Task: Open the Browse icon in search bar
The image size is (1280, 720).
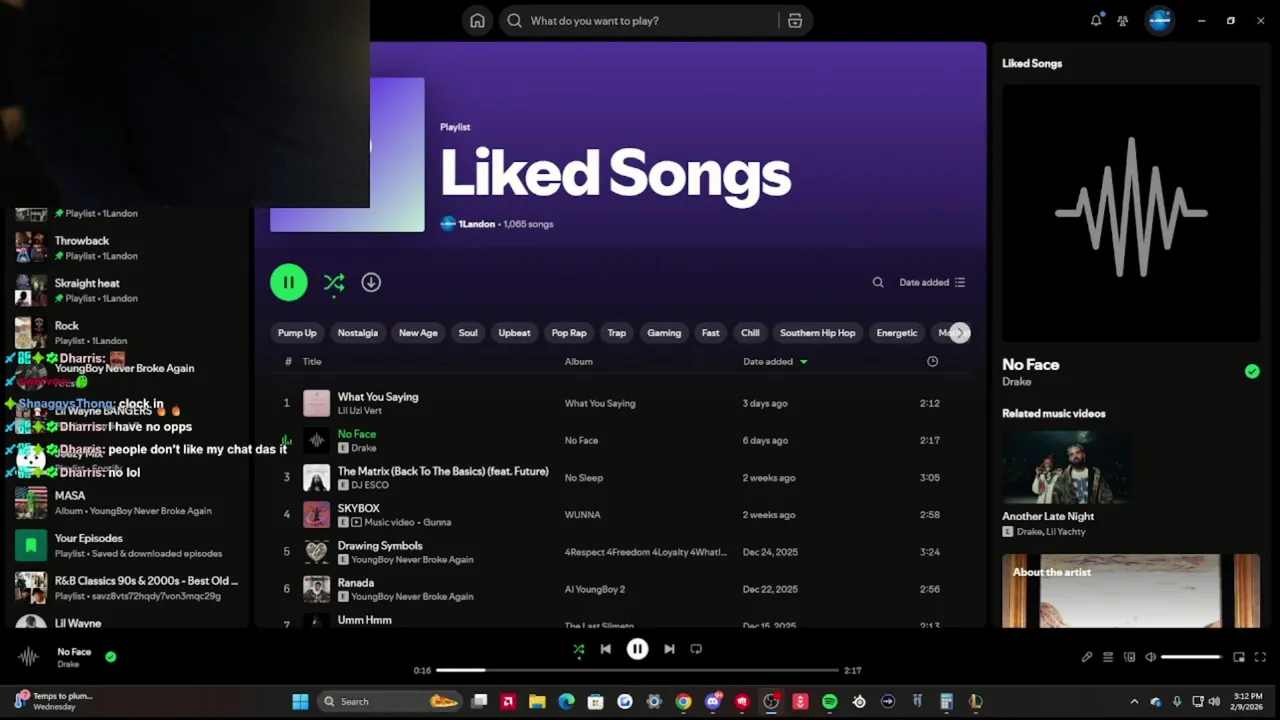Action: pyautogui.click(x=795, y=21)
